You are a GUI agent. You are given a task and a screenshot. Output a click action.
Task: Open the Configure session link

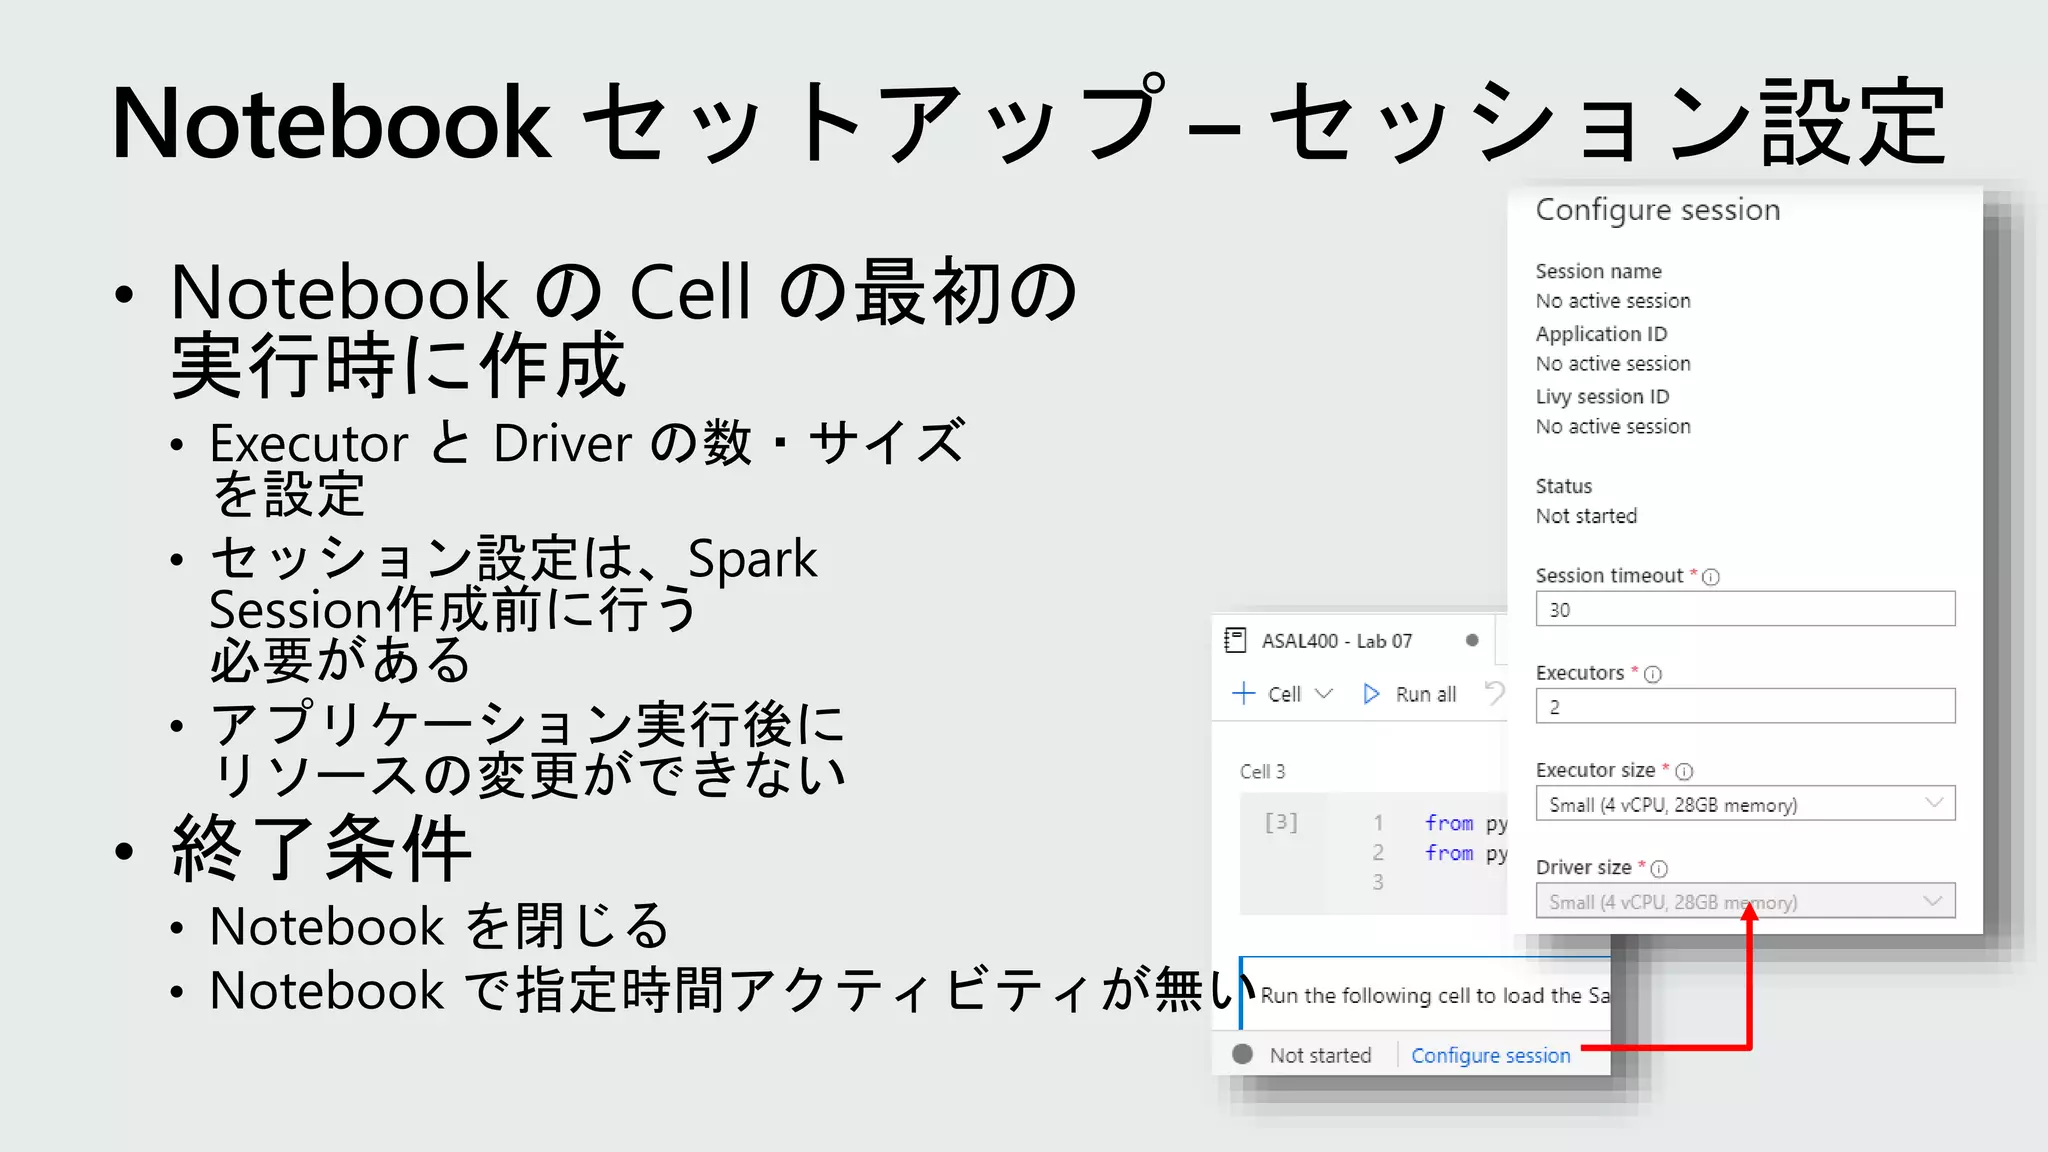pos(1491,1055)
